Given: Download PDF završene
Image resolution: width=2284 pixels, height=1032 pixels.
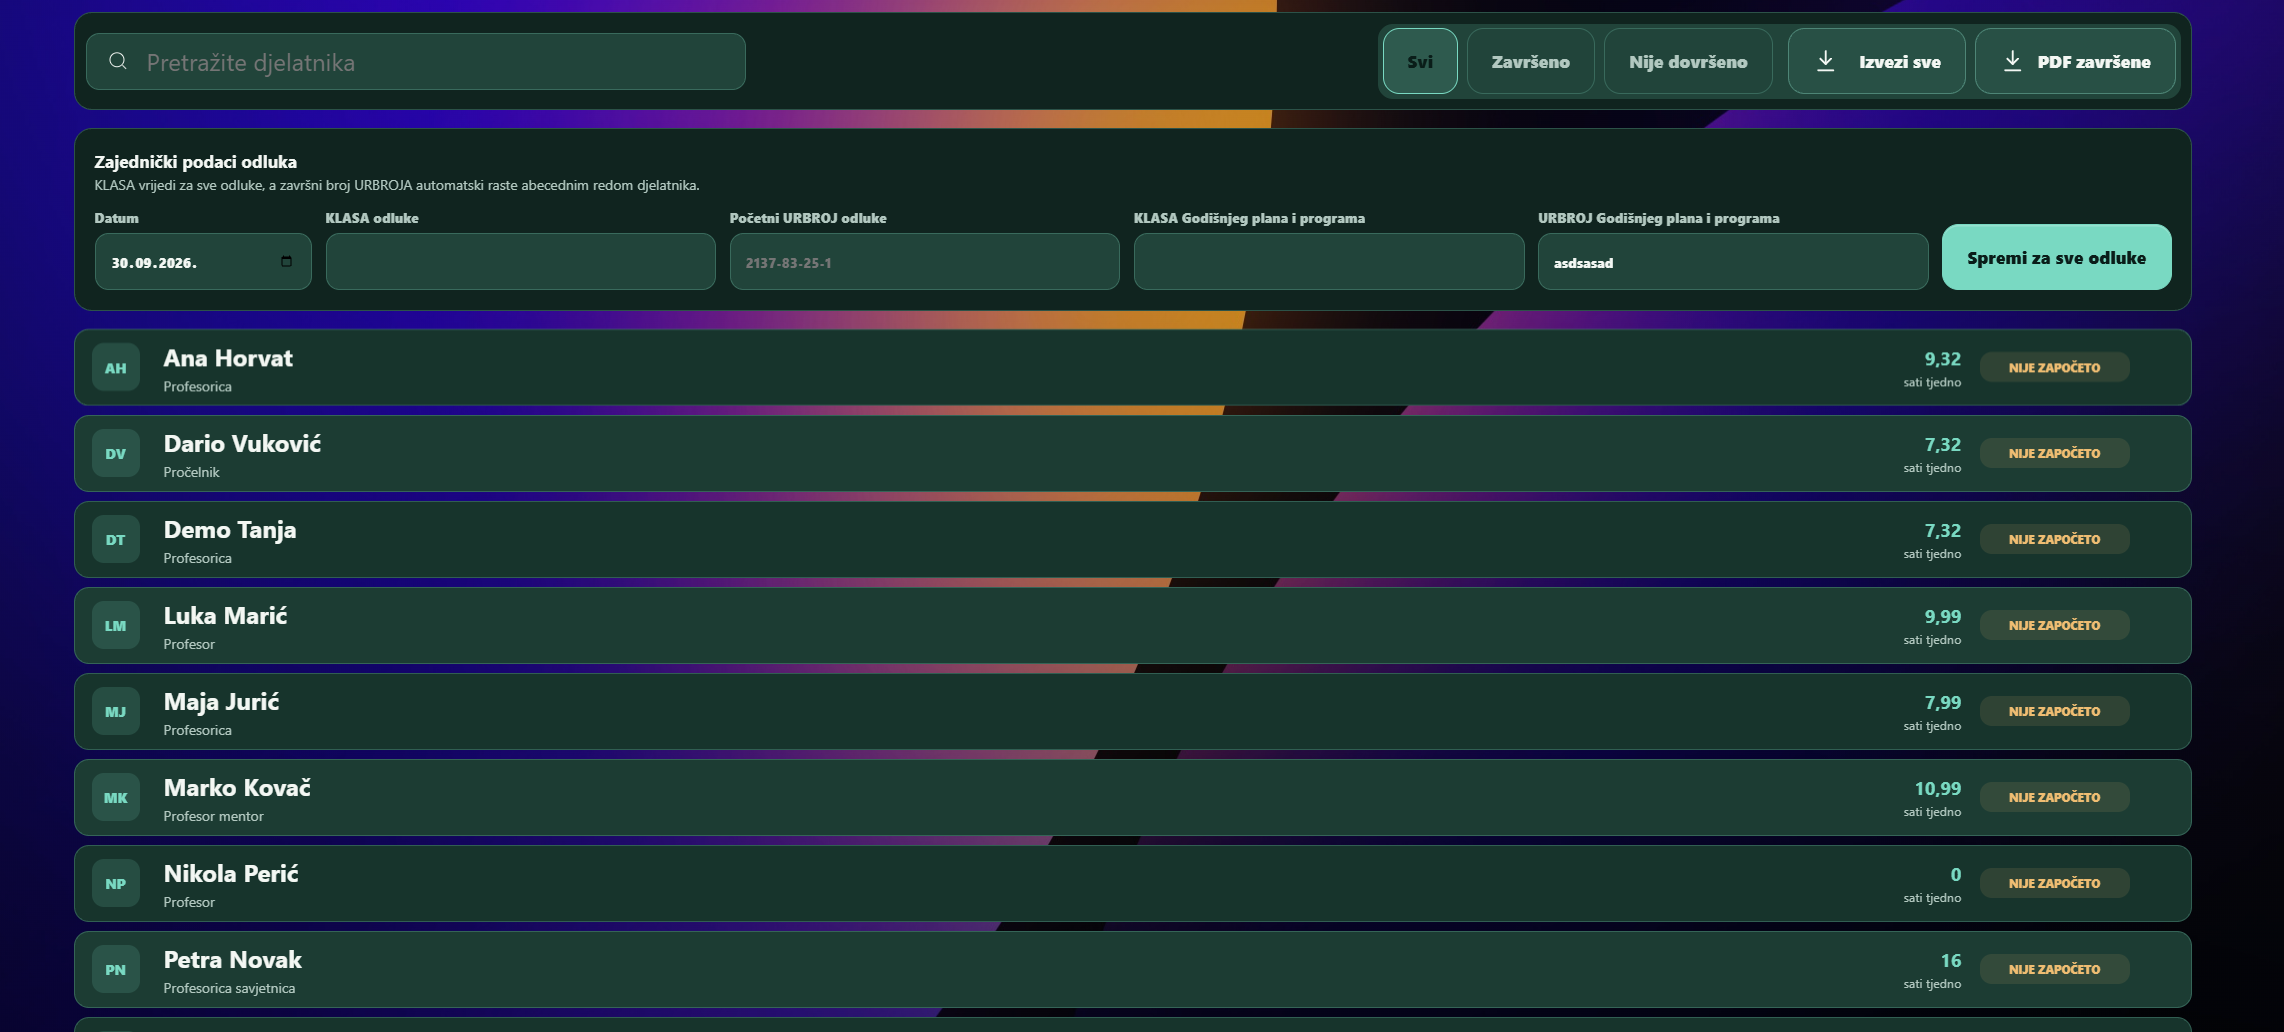Looking at the screenshot, I should coord(2075,61).
